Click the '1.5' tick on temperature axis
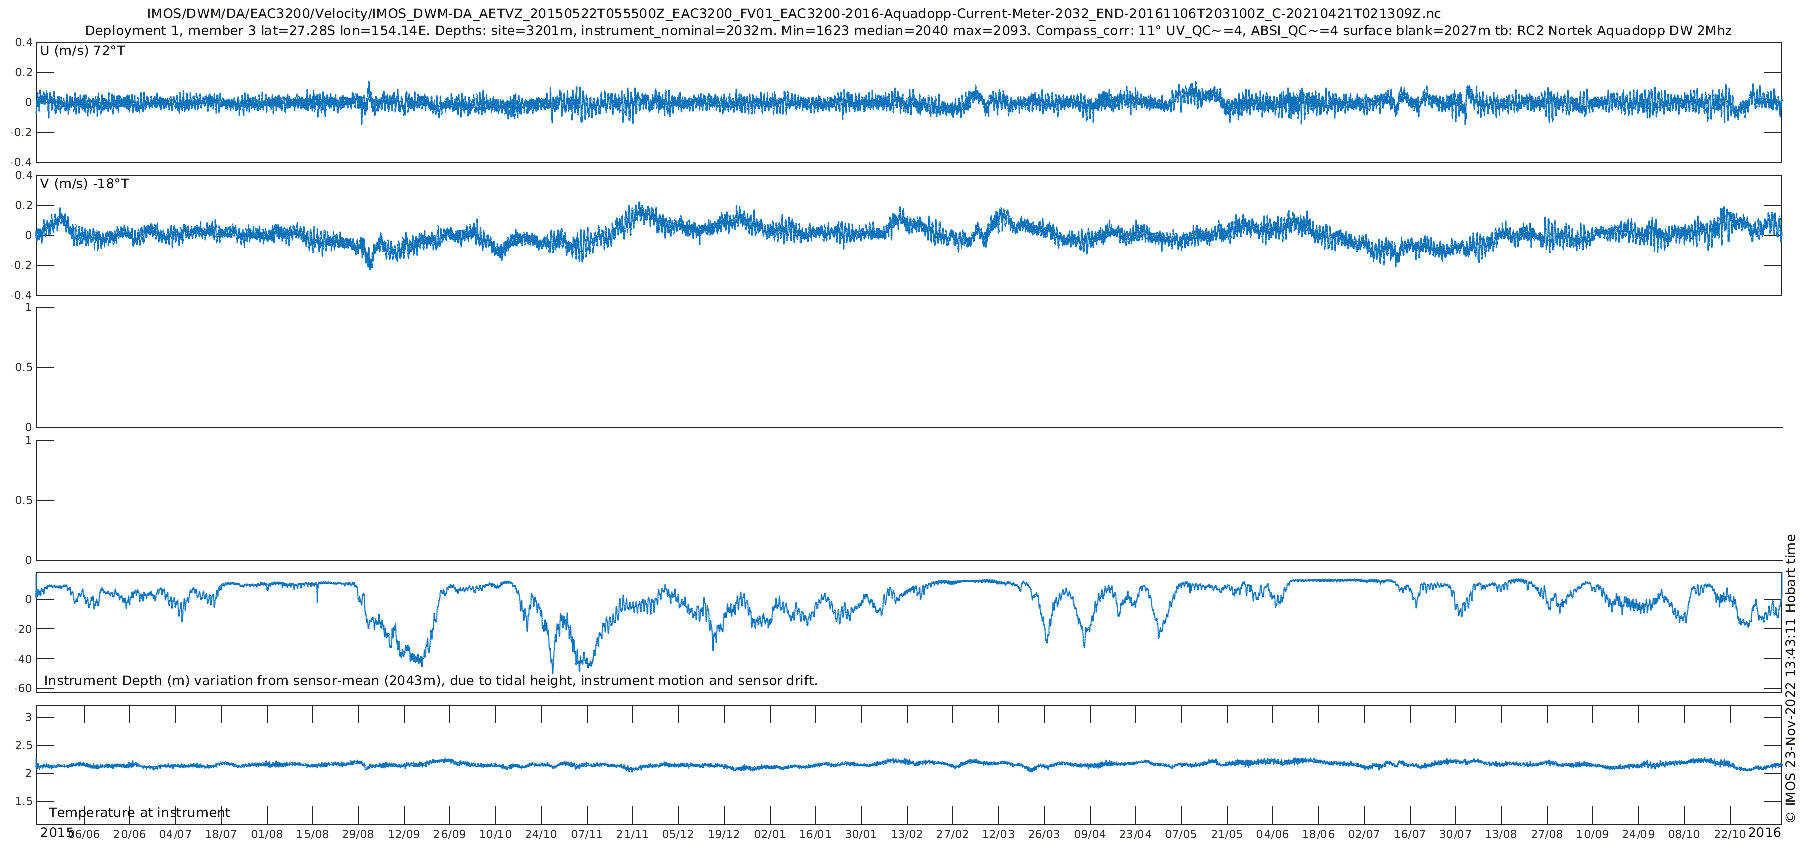 point(22,802)
